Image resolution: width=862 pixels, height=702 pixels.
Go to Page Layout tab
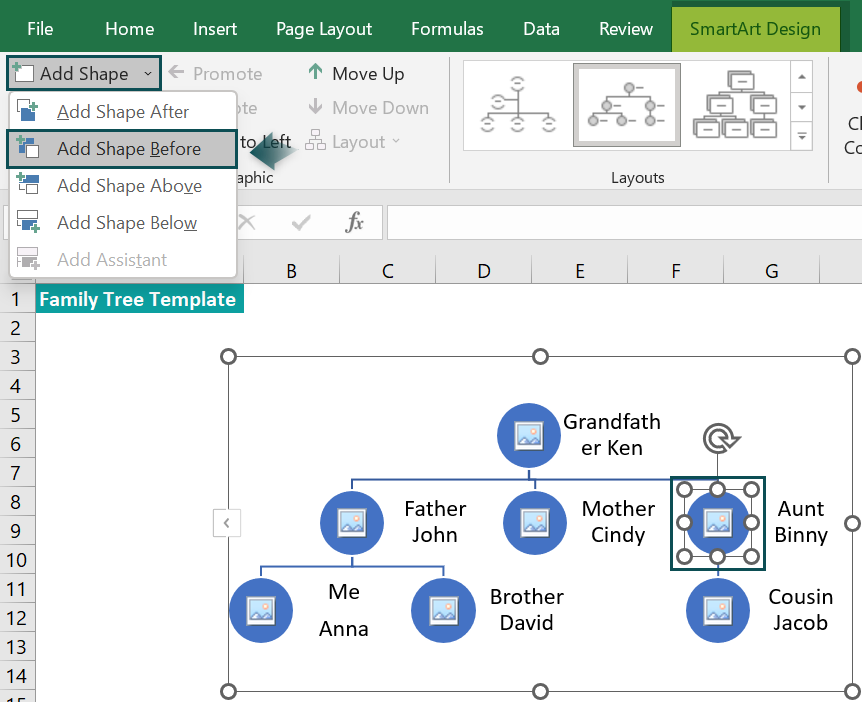point(324,29)
